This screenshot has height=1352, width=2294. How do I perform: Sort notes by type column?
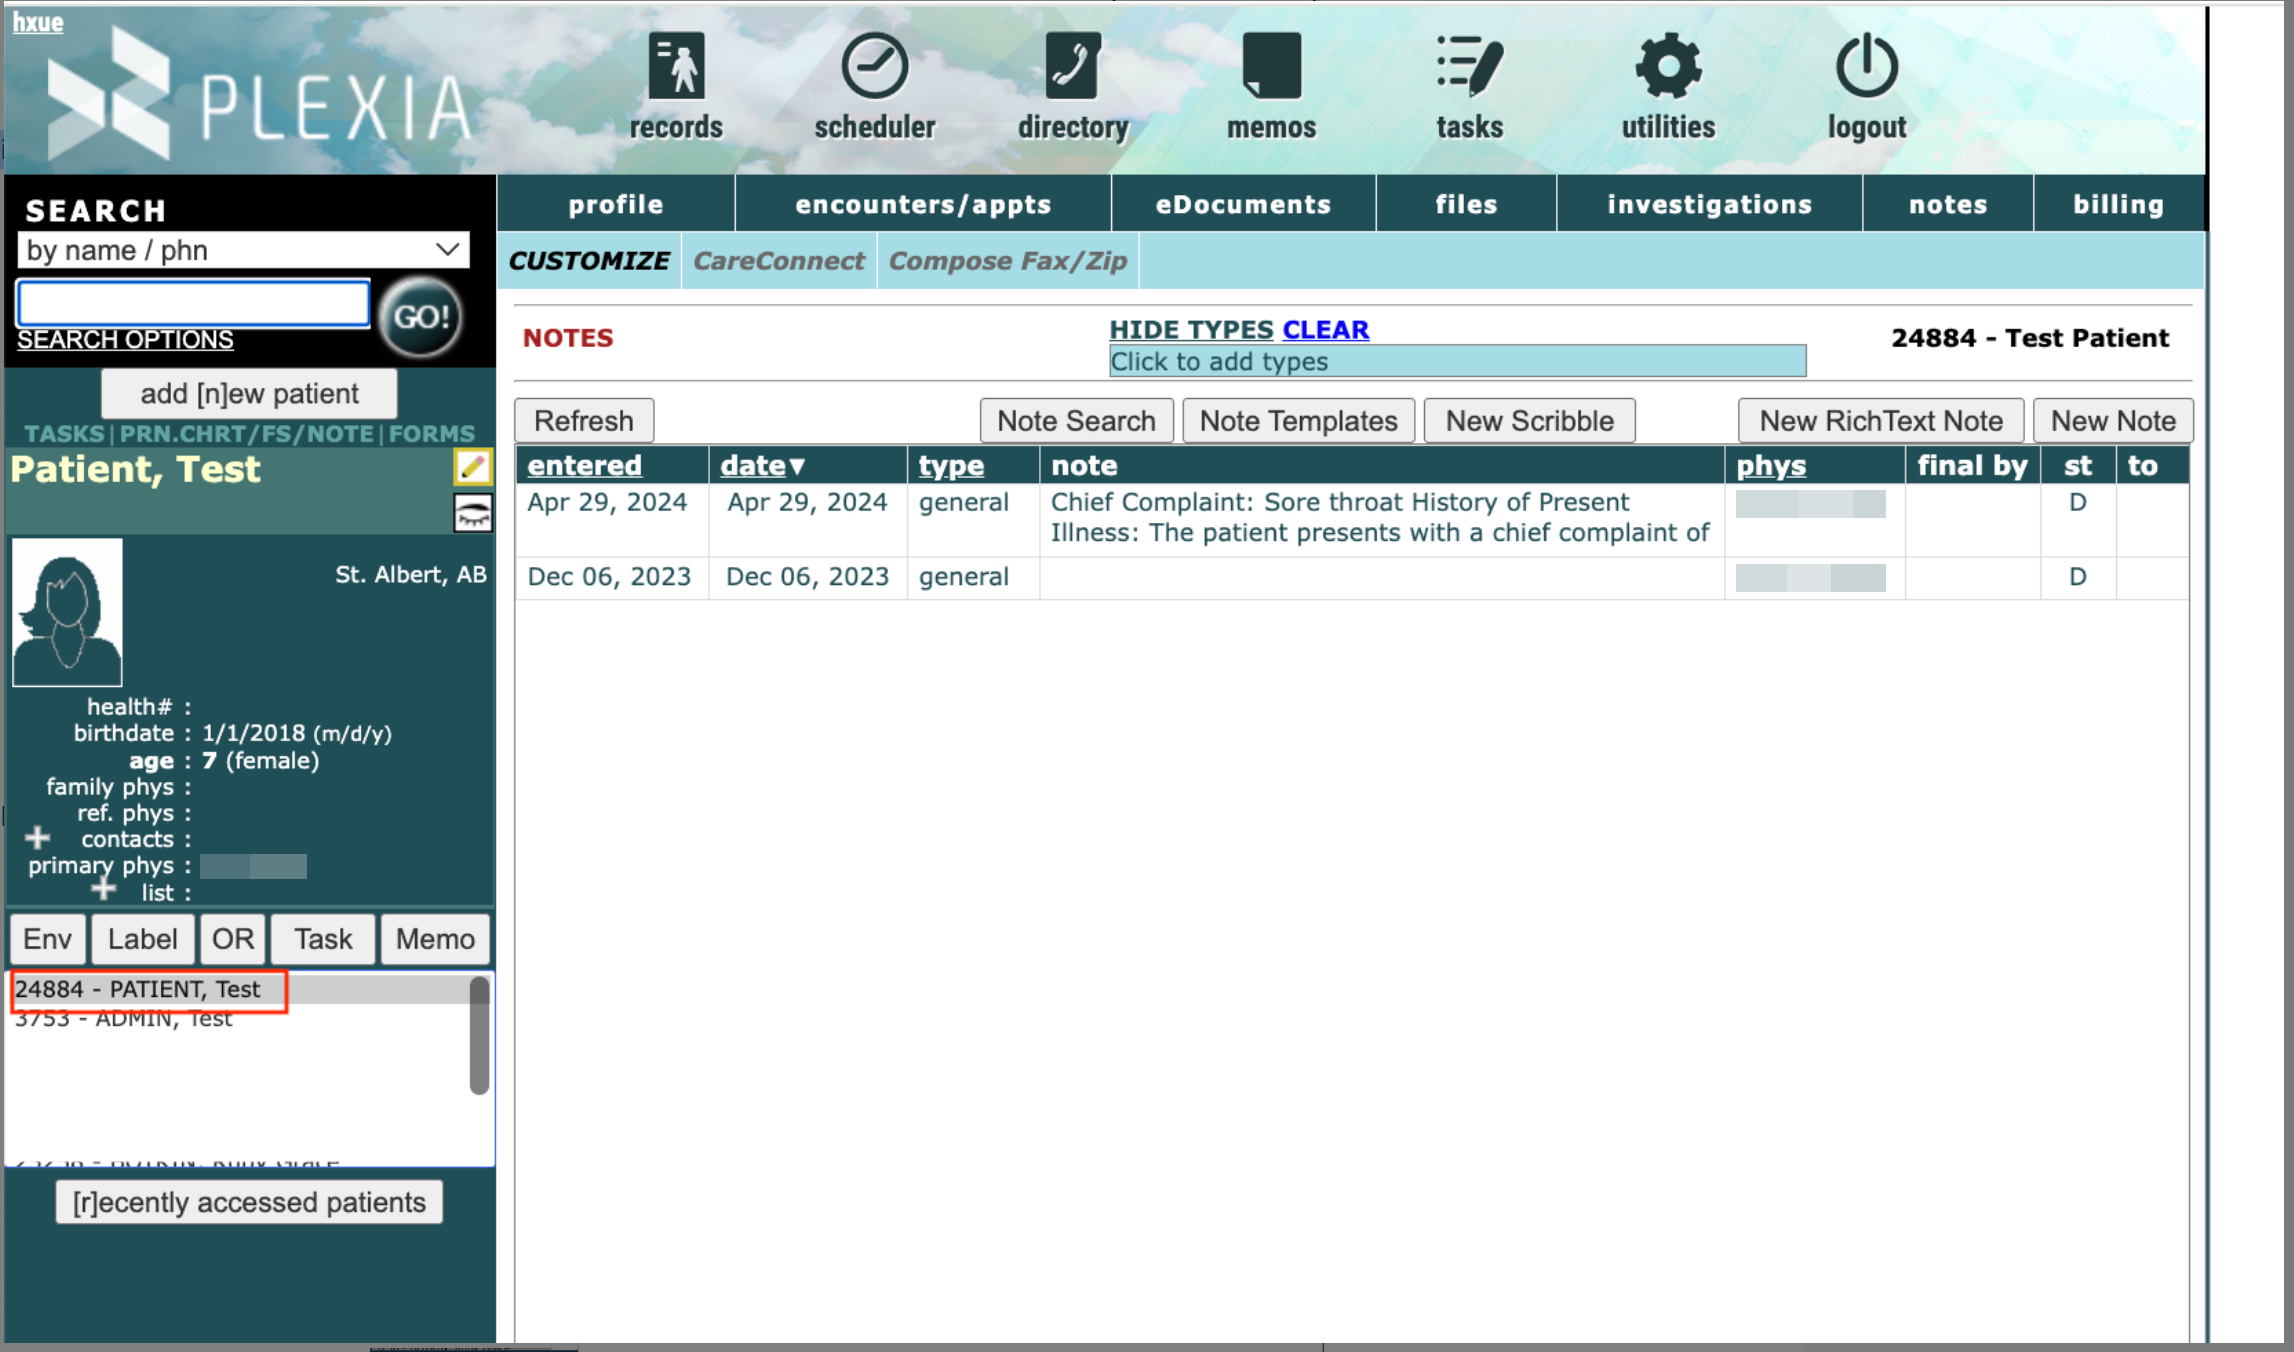pyautogui.click(x=951, y=466)
